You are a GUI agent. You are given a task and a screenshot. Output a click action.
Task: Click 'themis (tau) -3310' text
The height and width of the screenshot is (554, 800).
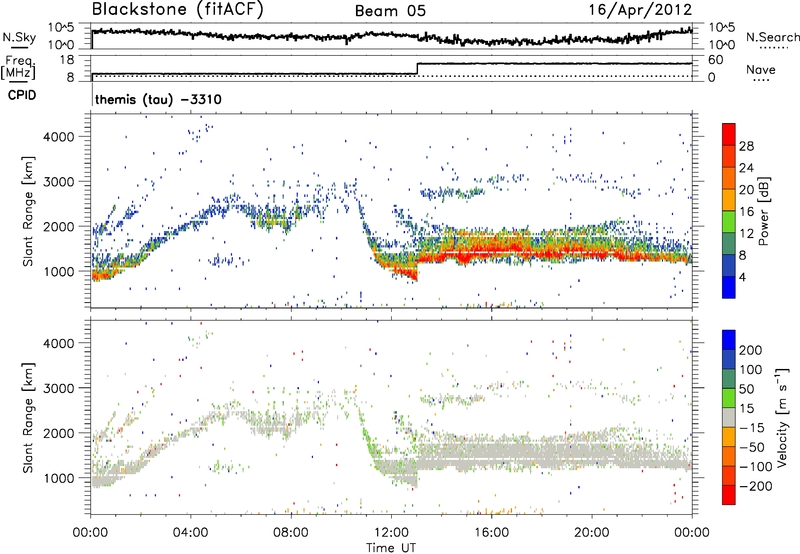point(158,99)
